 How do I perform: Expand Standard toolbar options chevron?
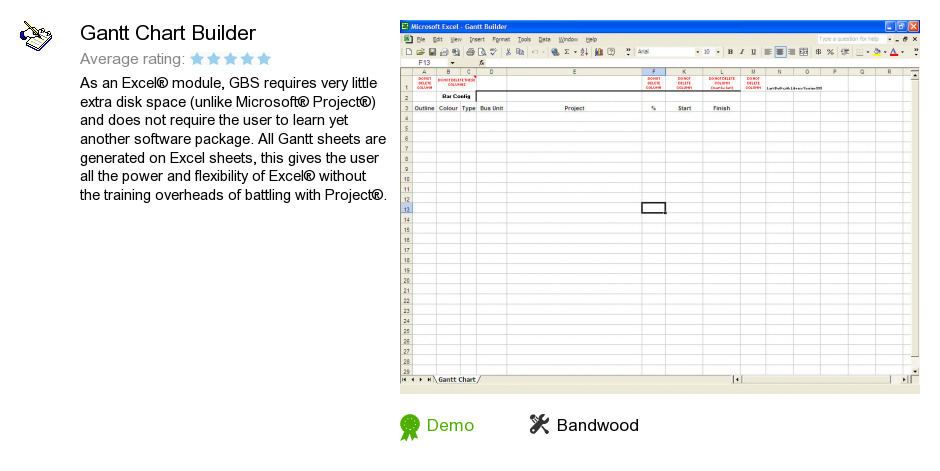(628, 52)
